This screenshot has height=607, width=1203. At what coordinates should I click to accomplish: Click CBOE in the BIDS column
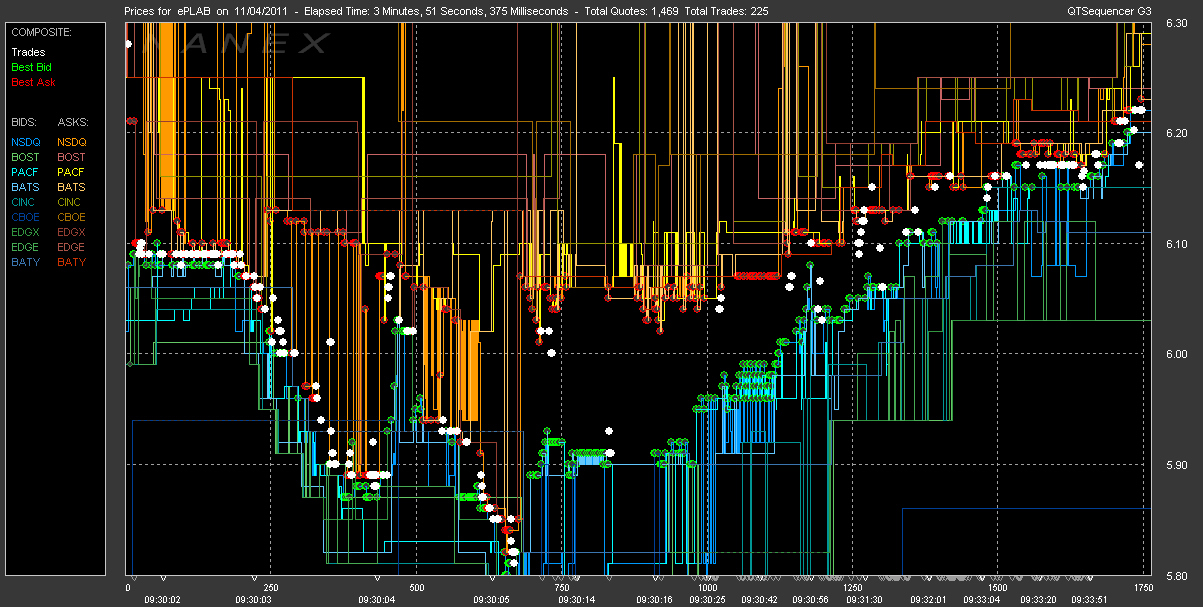26,218
